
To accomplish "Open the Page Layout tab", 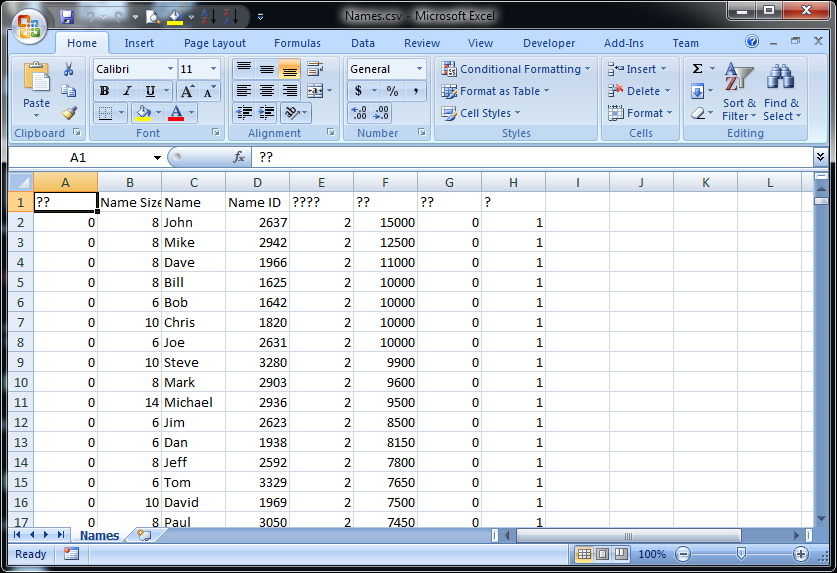I will click(x=215, y=43).
